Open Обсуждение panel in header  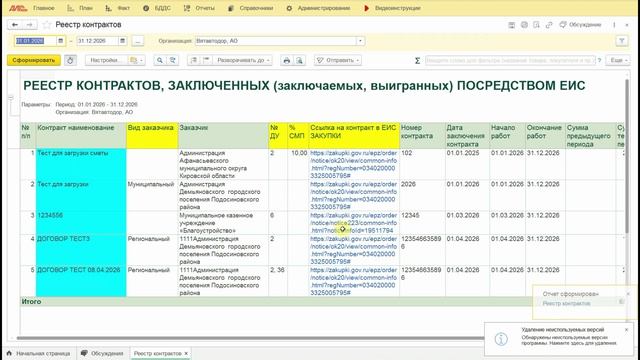pyautogui.click(x=580, y=25)
